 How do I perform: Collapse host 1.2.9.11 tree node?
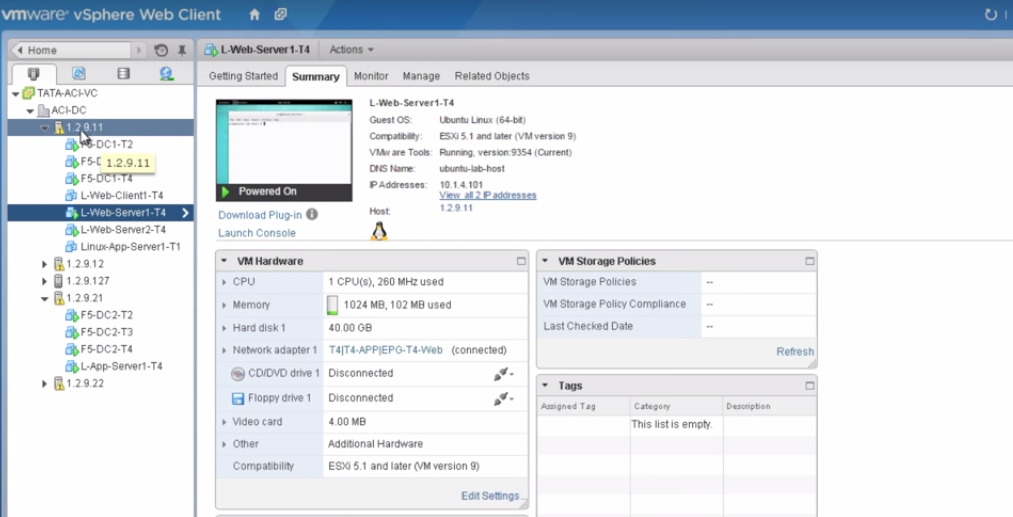[x=45, y=128]
